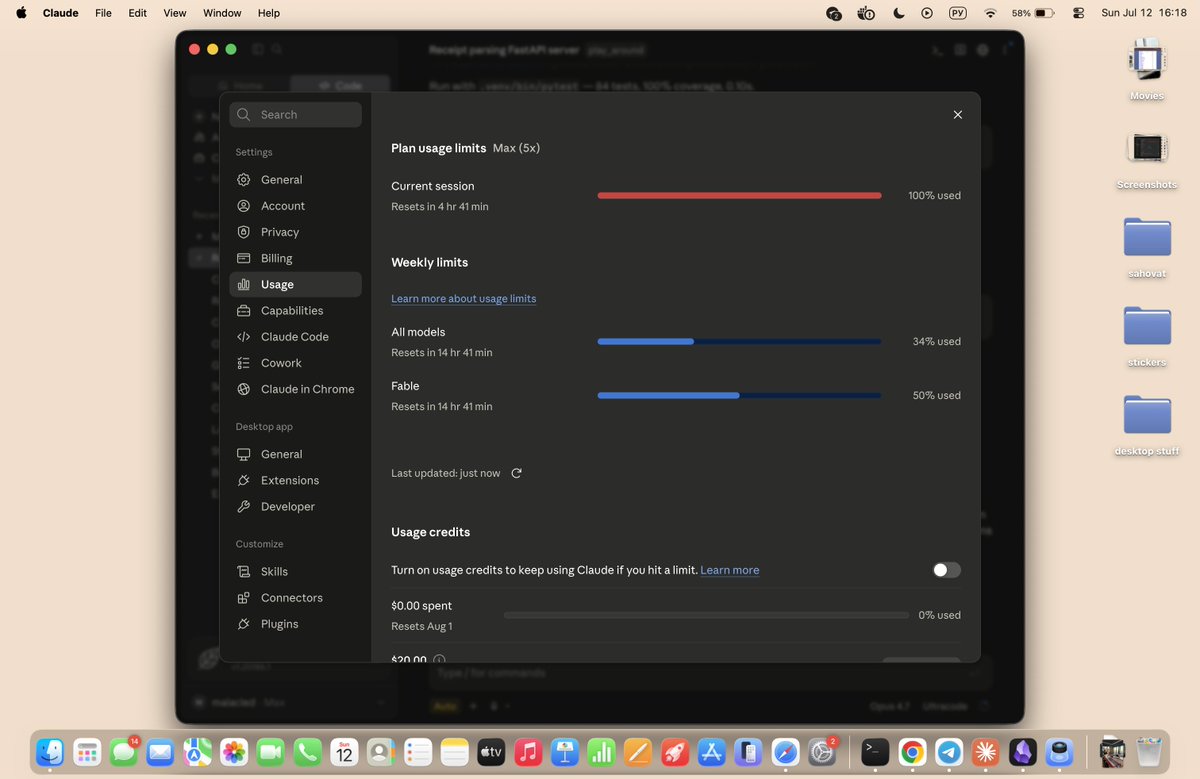Screen dimensions: 1200x779
Task: Click the settings Search field
Action: 295,115
